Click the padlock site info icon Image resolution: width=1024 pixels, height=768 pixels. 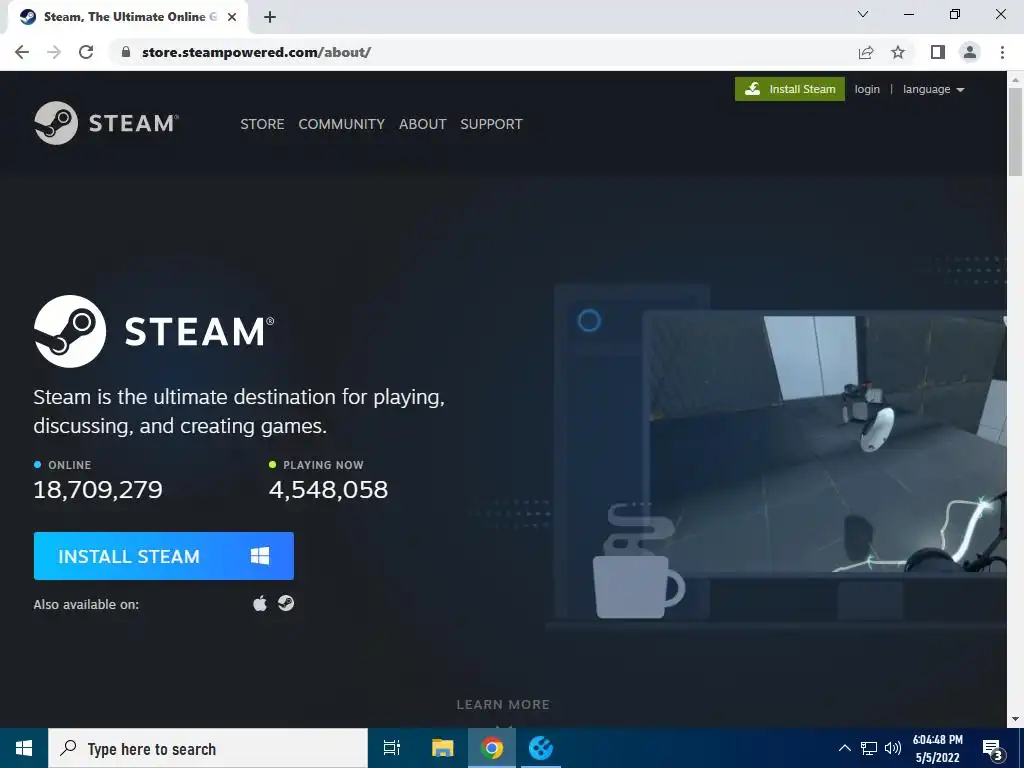click(x=126, y=52)
